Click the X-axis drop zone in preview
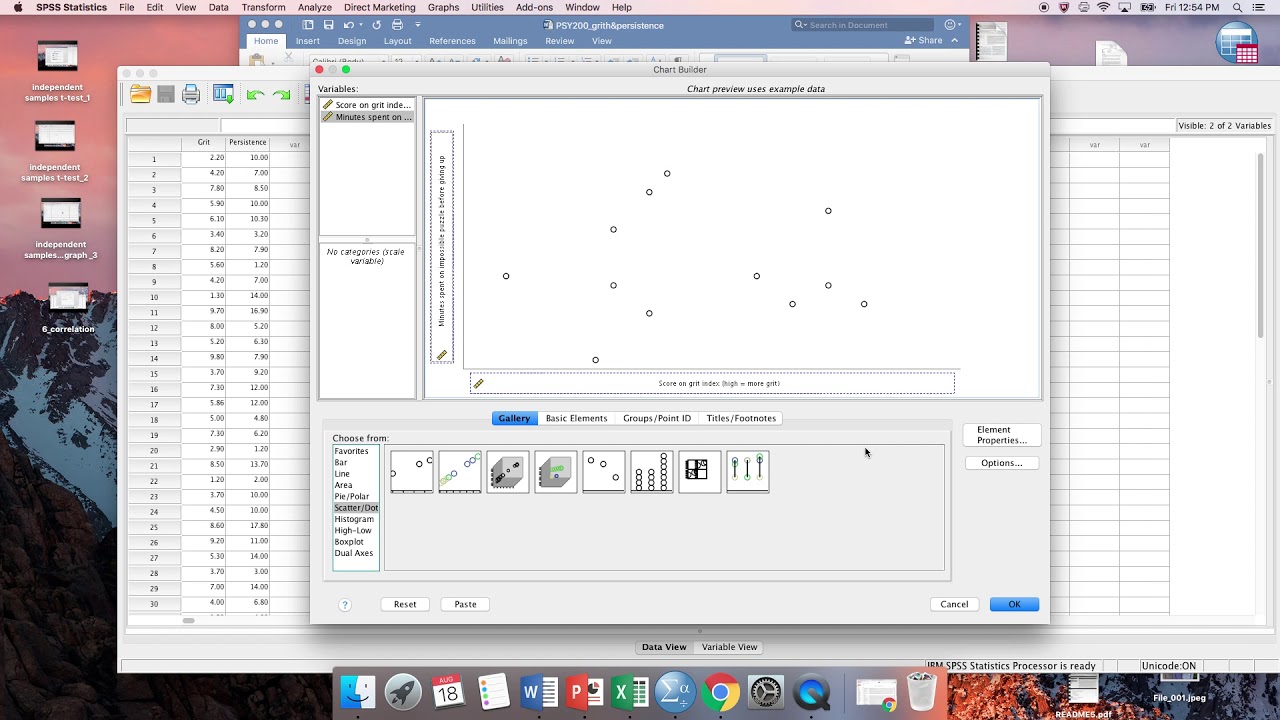Viewport: 1280px width, 720px height. 712,383
